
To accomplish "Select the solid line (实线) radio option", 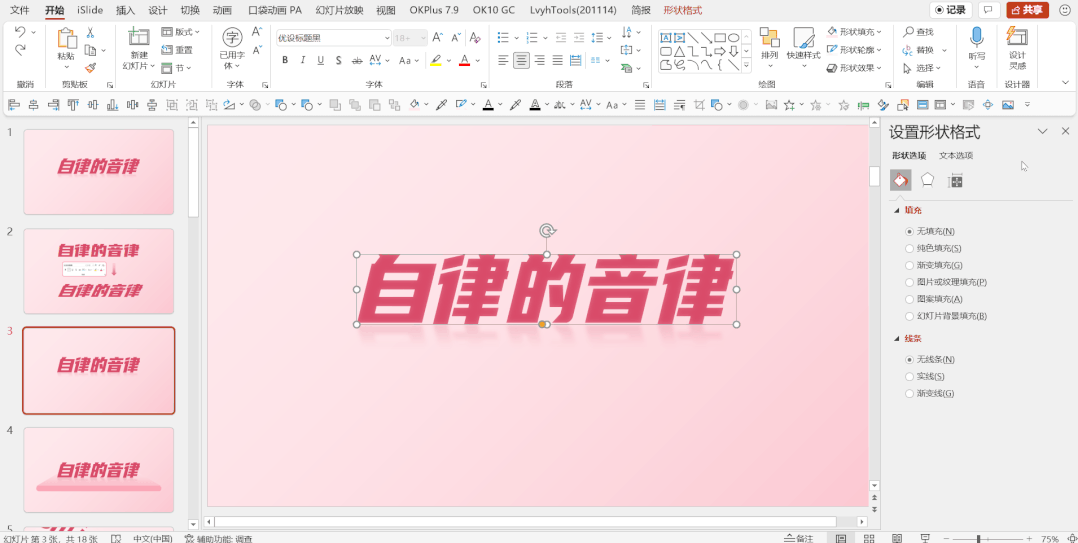I will tap(909, 376).
